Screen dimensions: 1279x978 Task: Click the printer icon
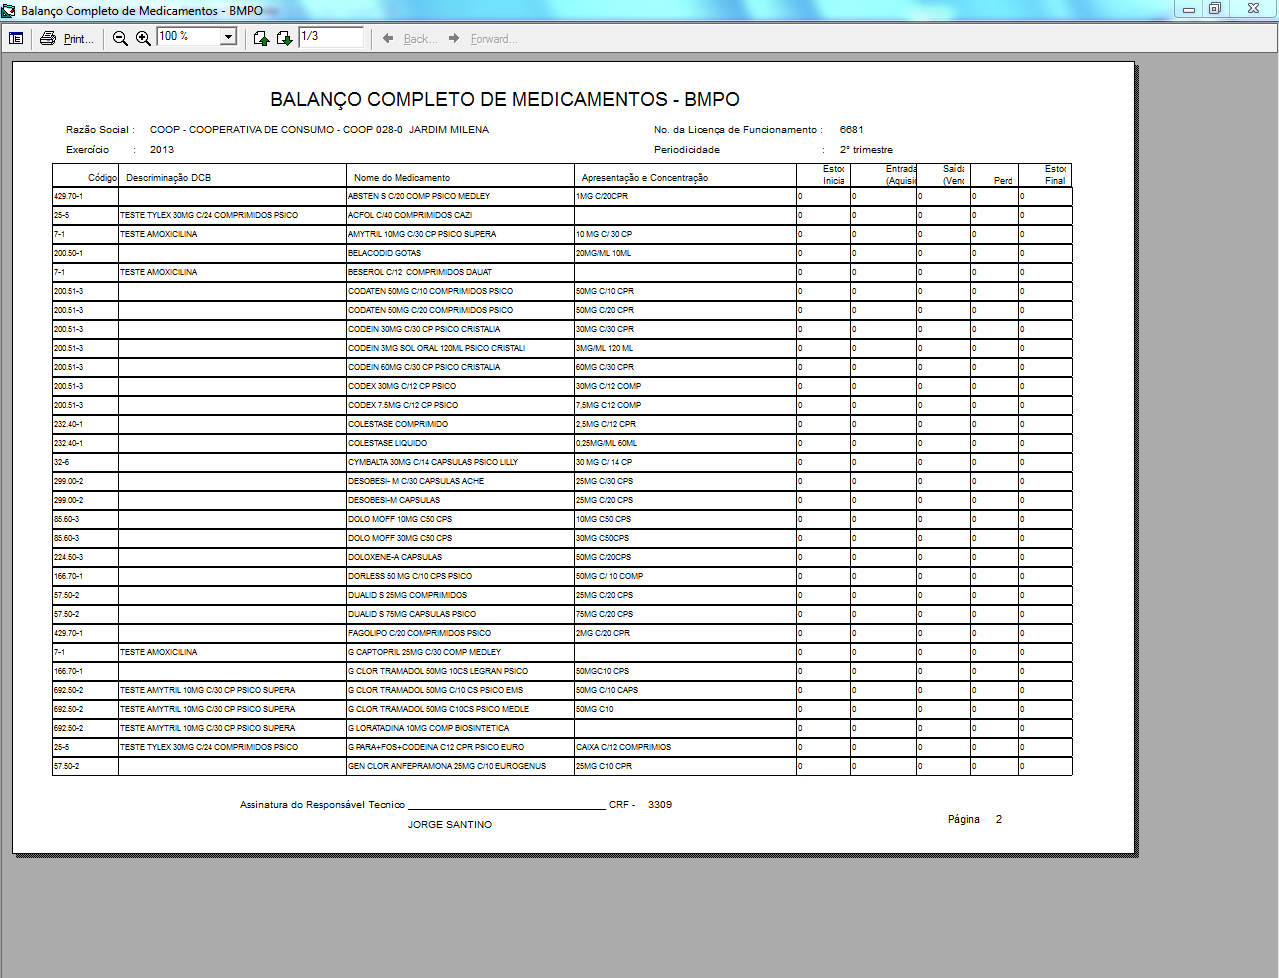(48, 38)
